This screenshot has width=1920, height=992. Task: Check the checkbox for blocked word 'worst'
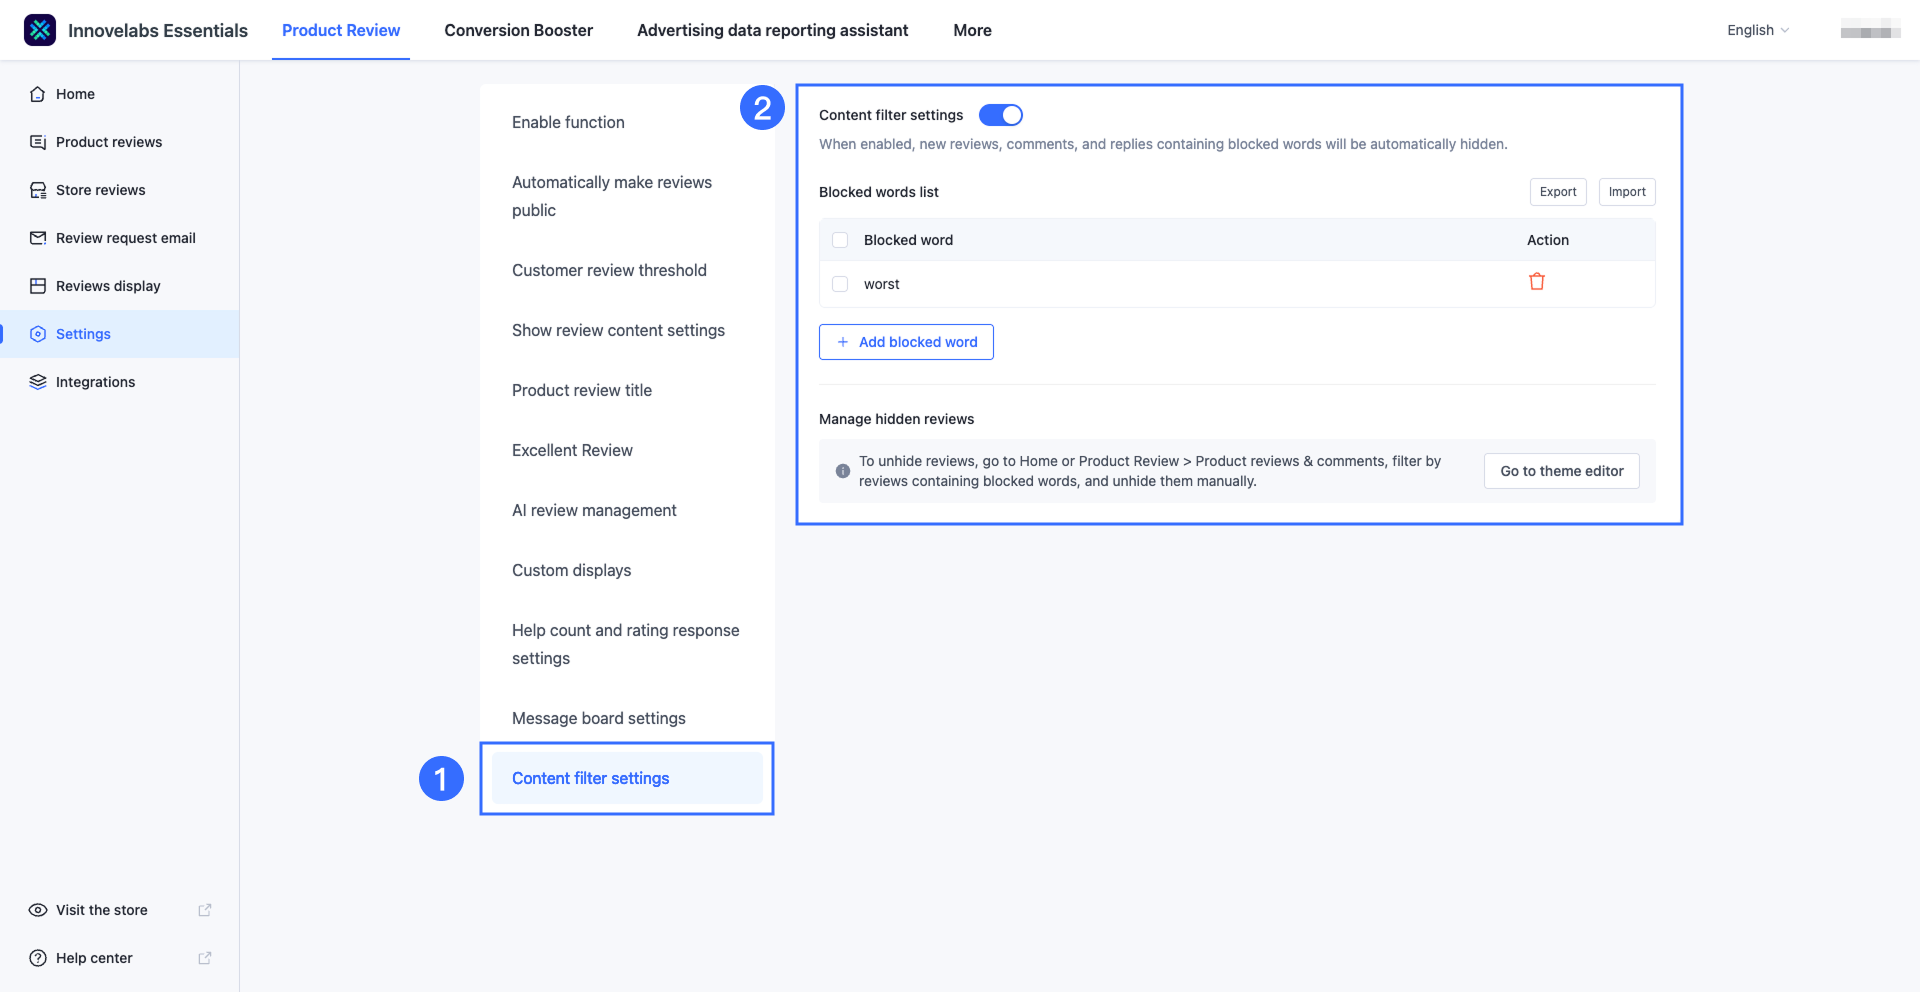(x=840, y=284)
